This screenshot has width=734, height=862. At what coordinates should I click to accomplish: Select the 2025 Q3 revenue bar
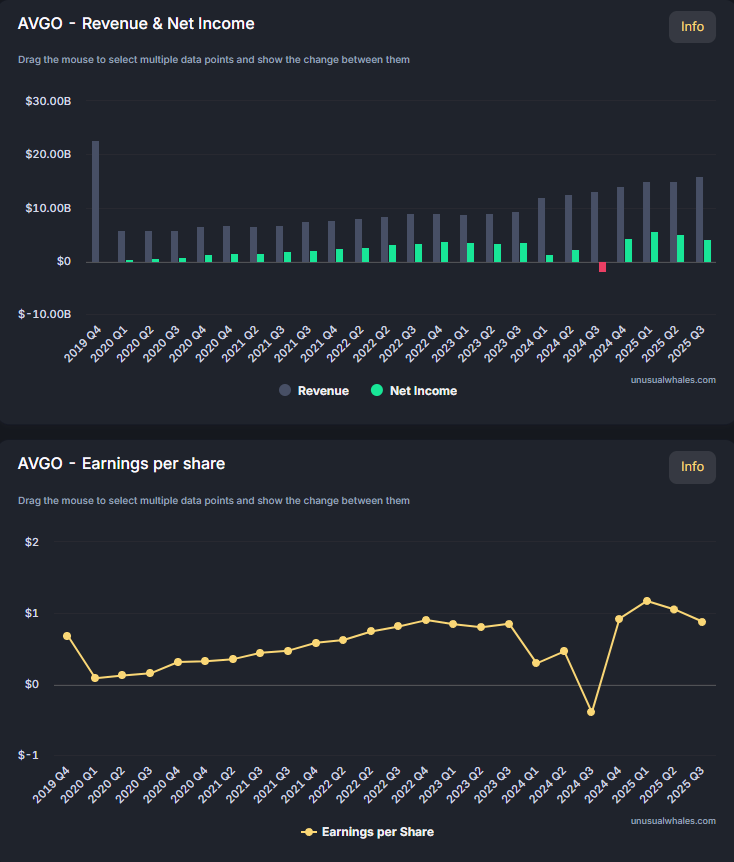click(699, 219)
